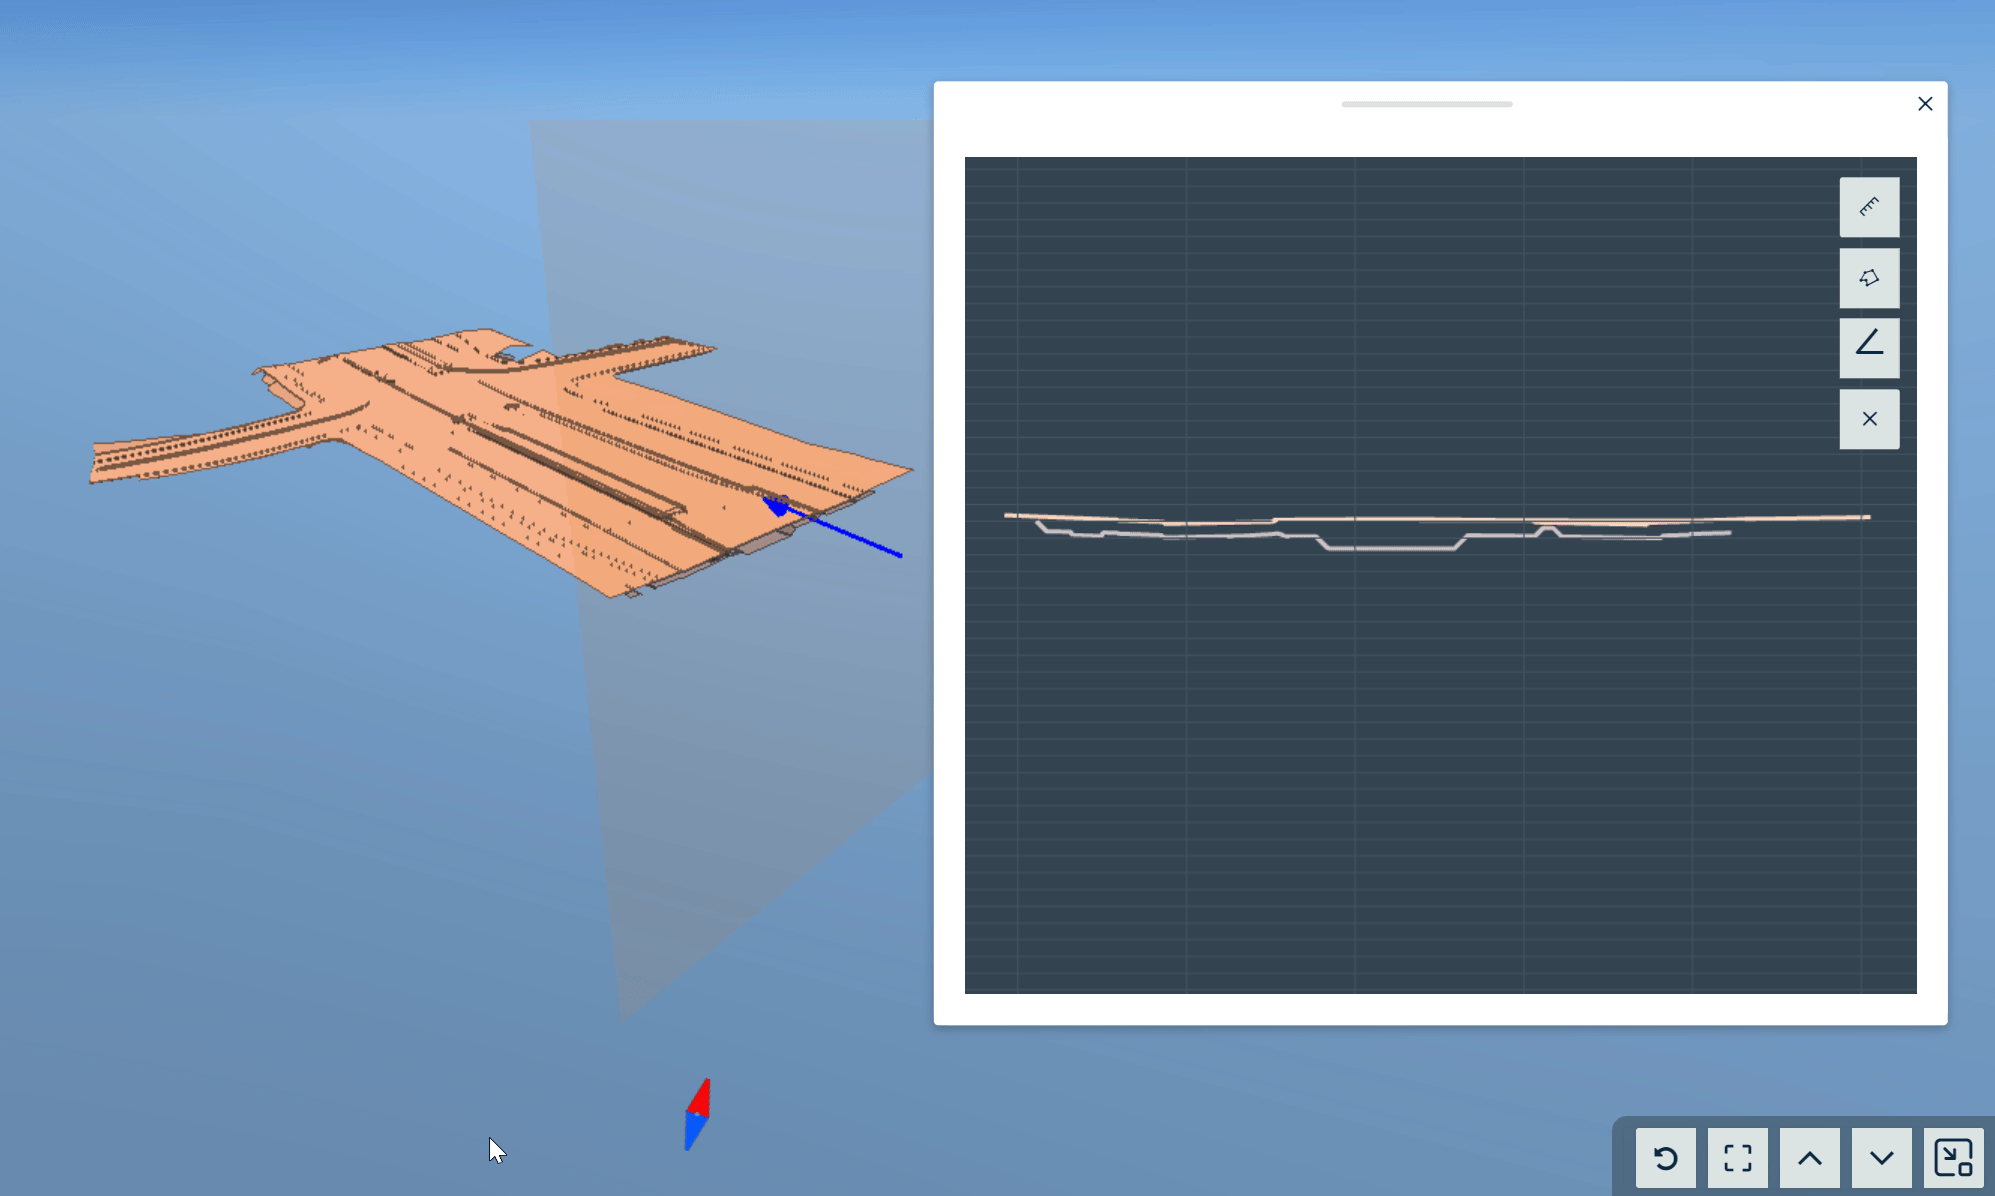Choose the angle measurement tool
Screen dimensions: 1995x1196
[x=1868, y=348]
